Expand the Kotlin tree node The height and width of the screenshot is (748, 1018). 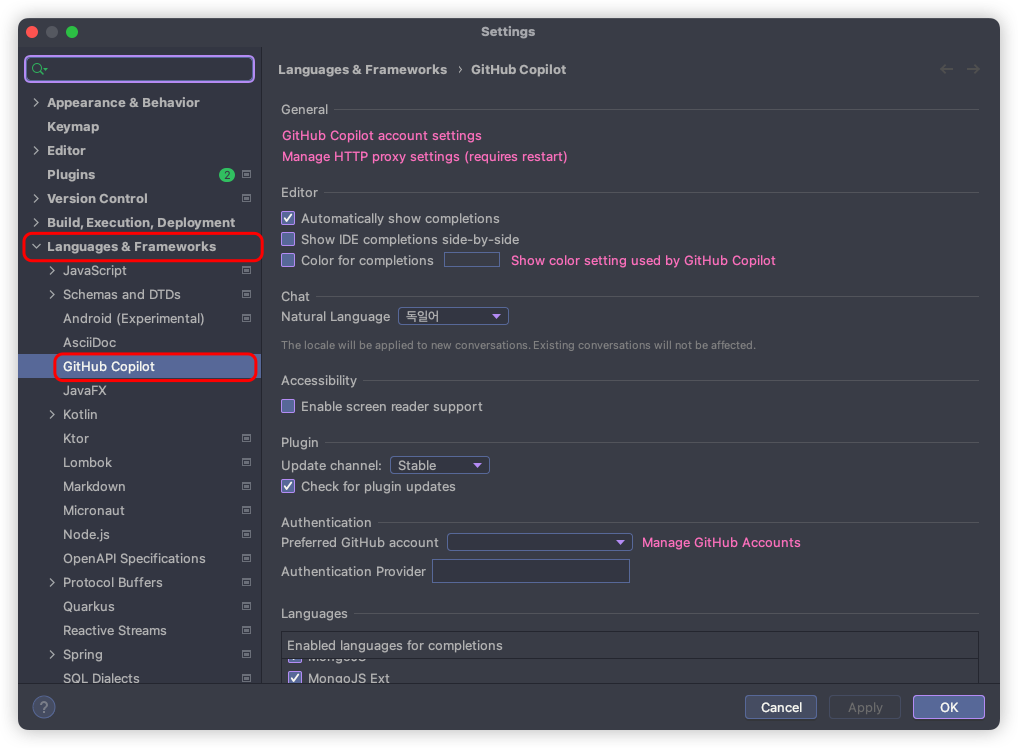(53, 414)
